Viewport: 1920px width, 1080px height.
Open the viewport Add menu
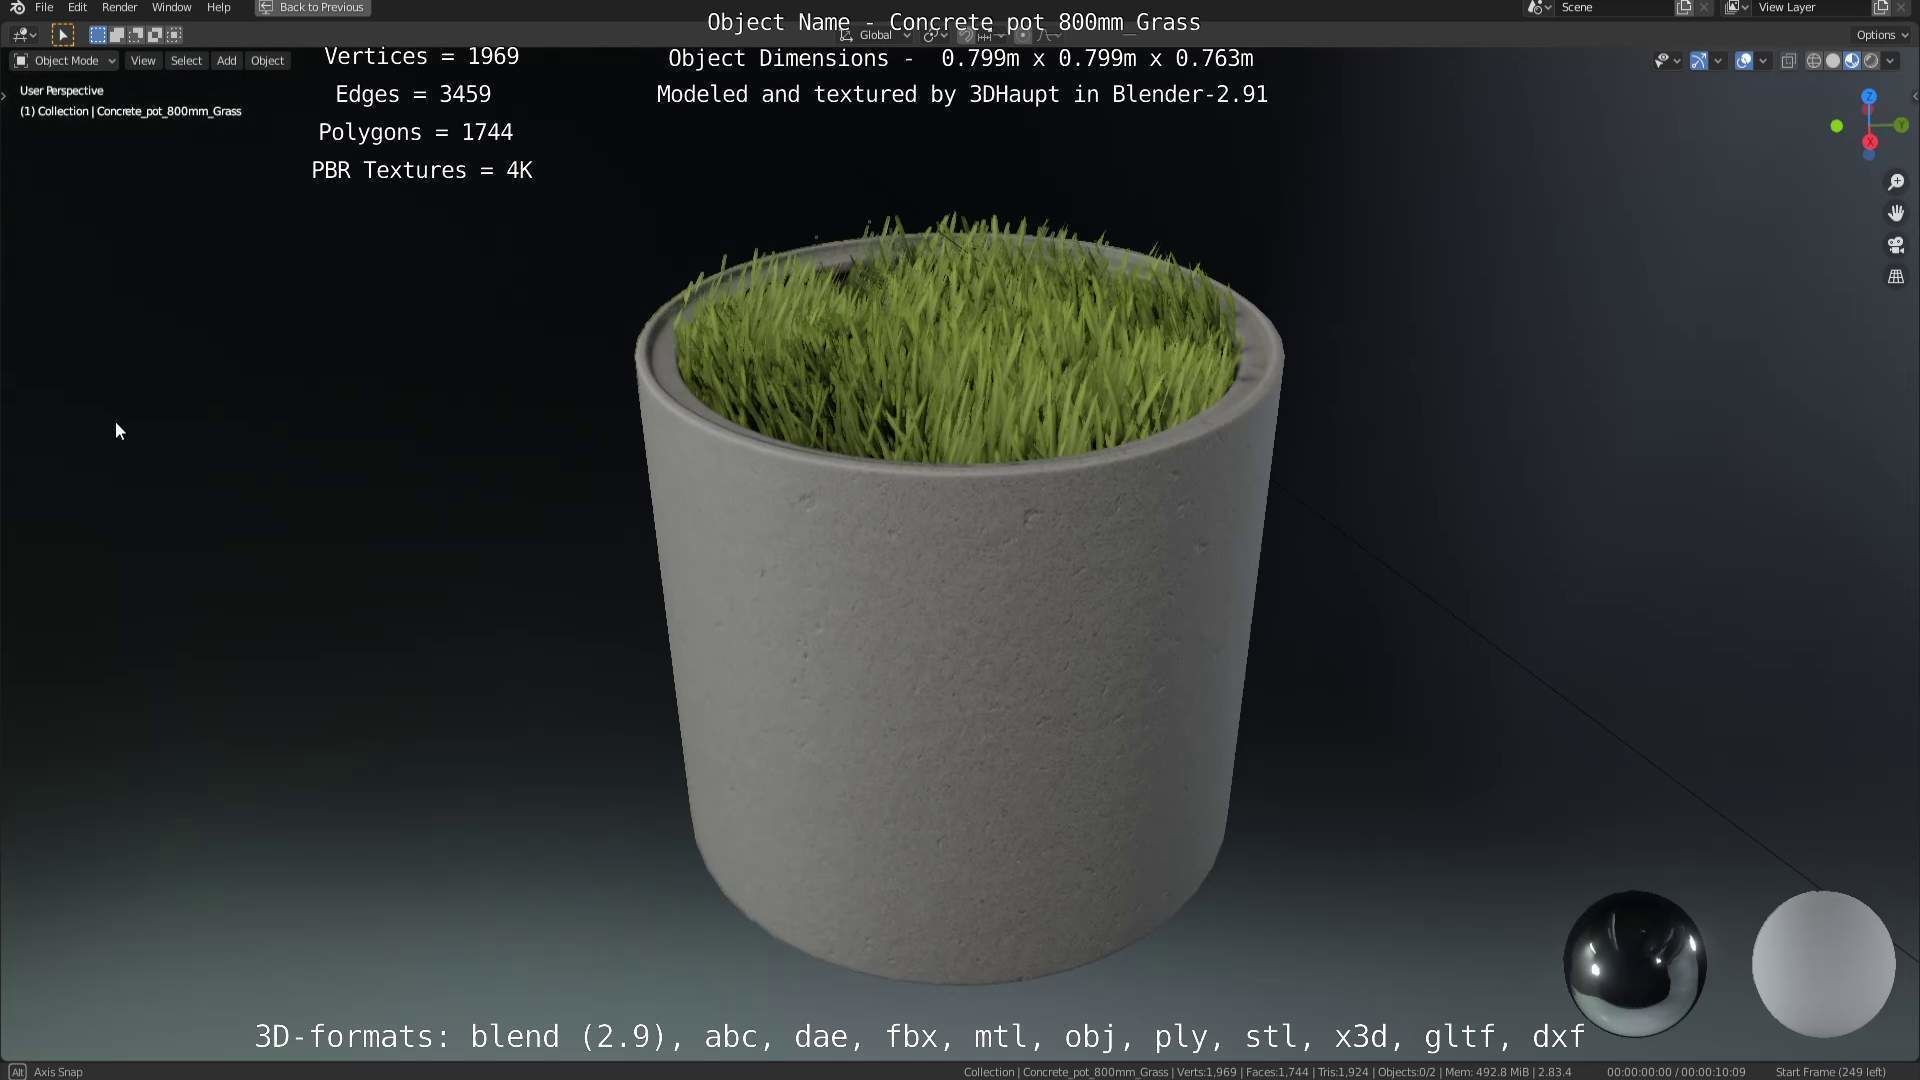227,61
